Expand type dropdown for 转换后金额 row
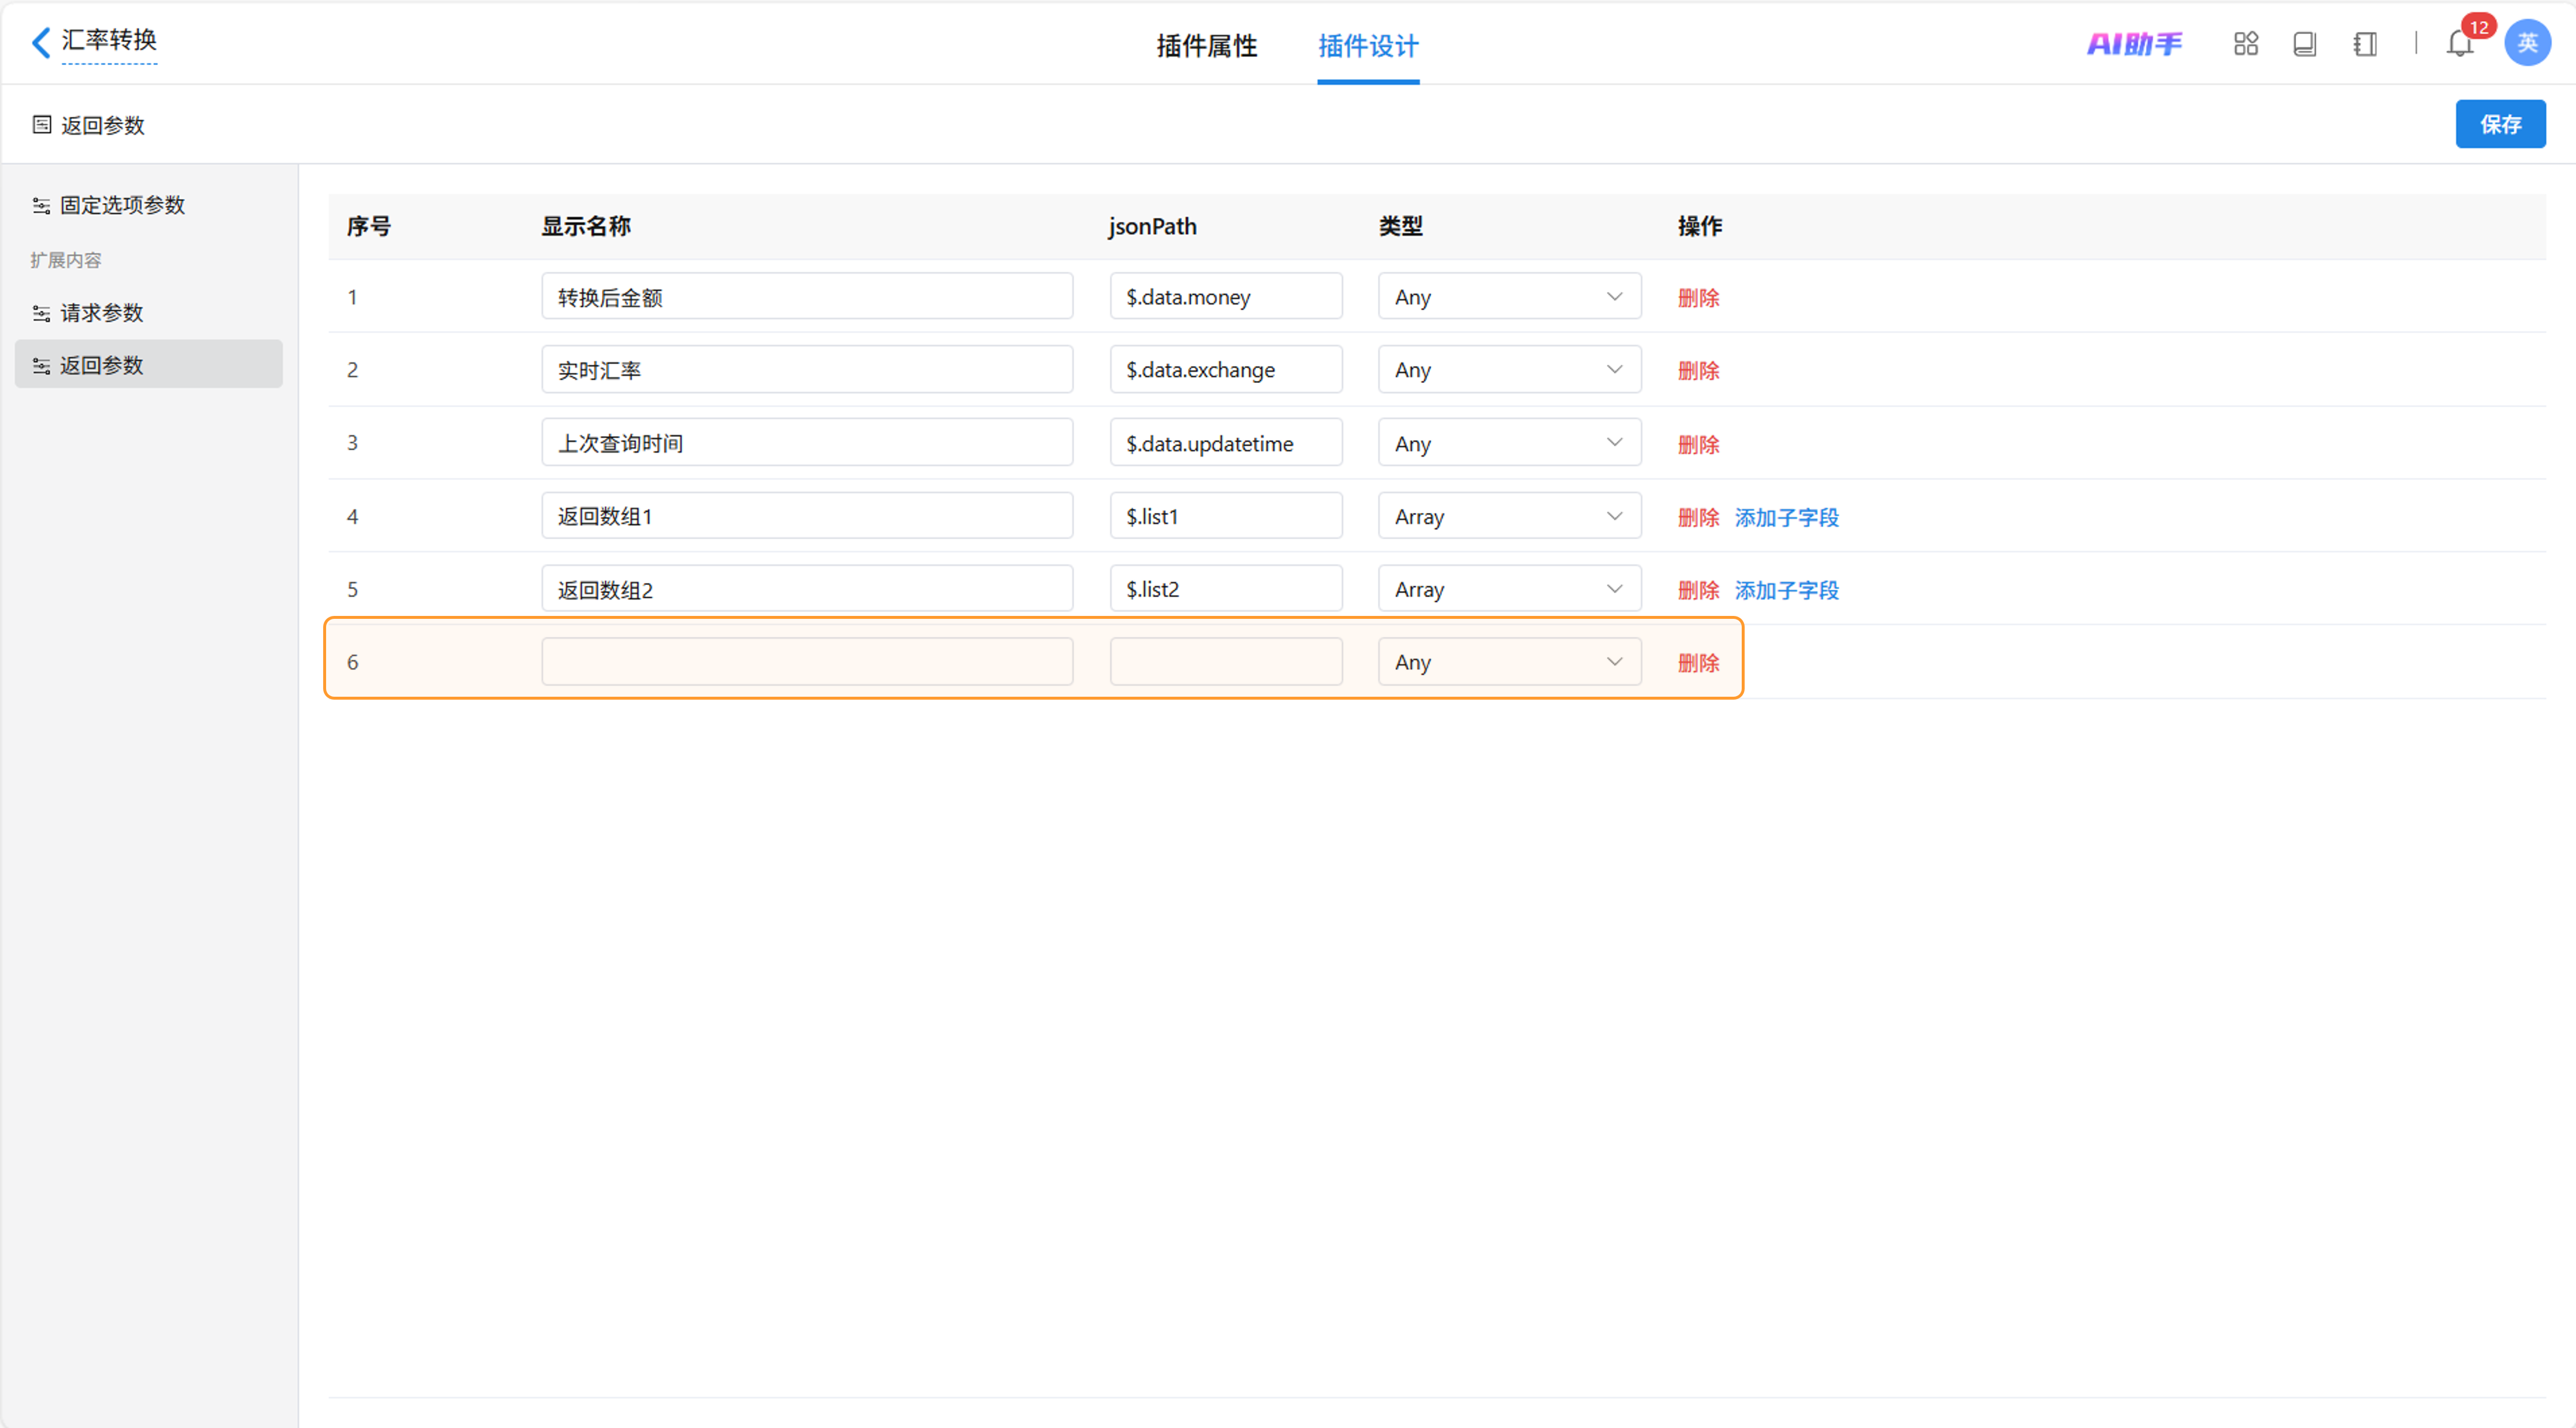 coord(1508,297)
